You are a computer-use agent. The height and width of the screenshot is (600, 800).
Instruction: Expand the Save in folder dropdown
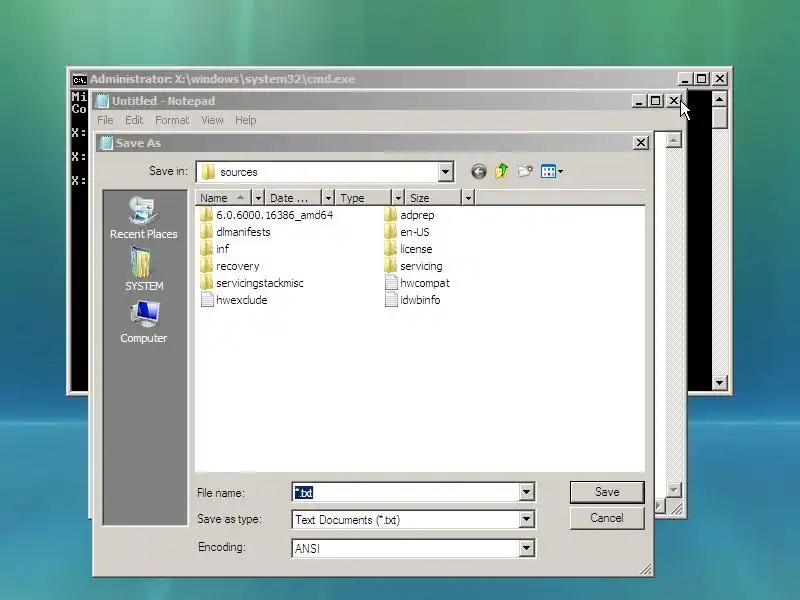coord(445,172)
